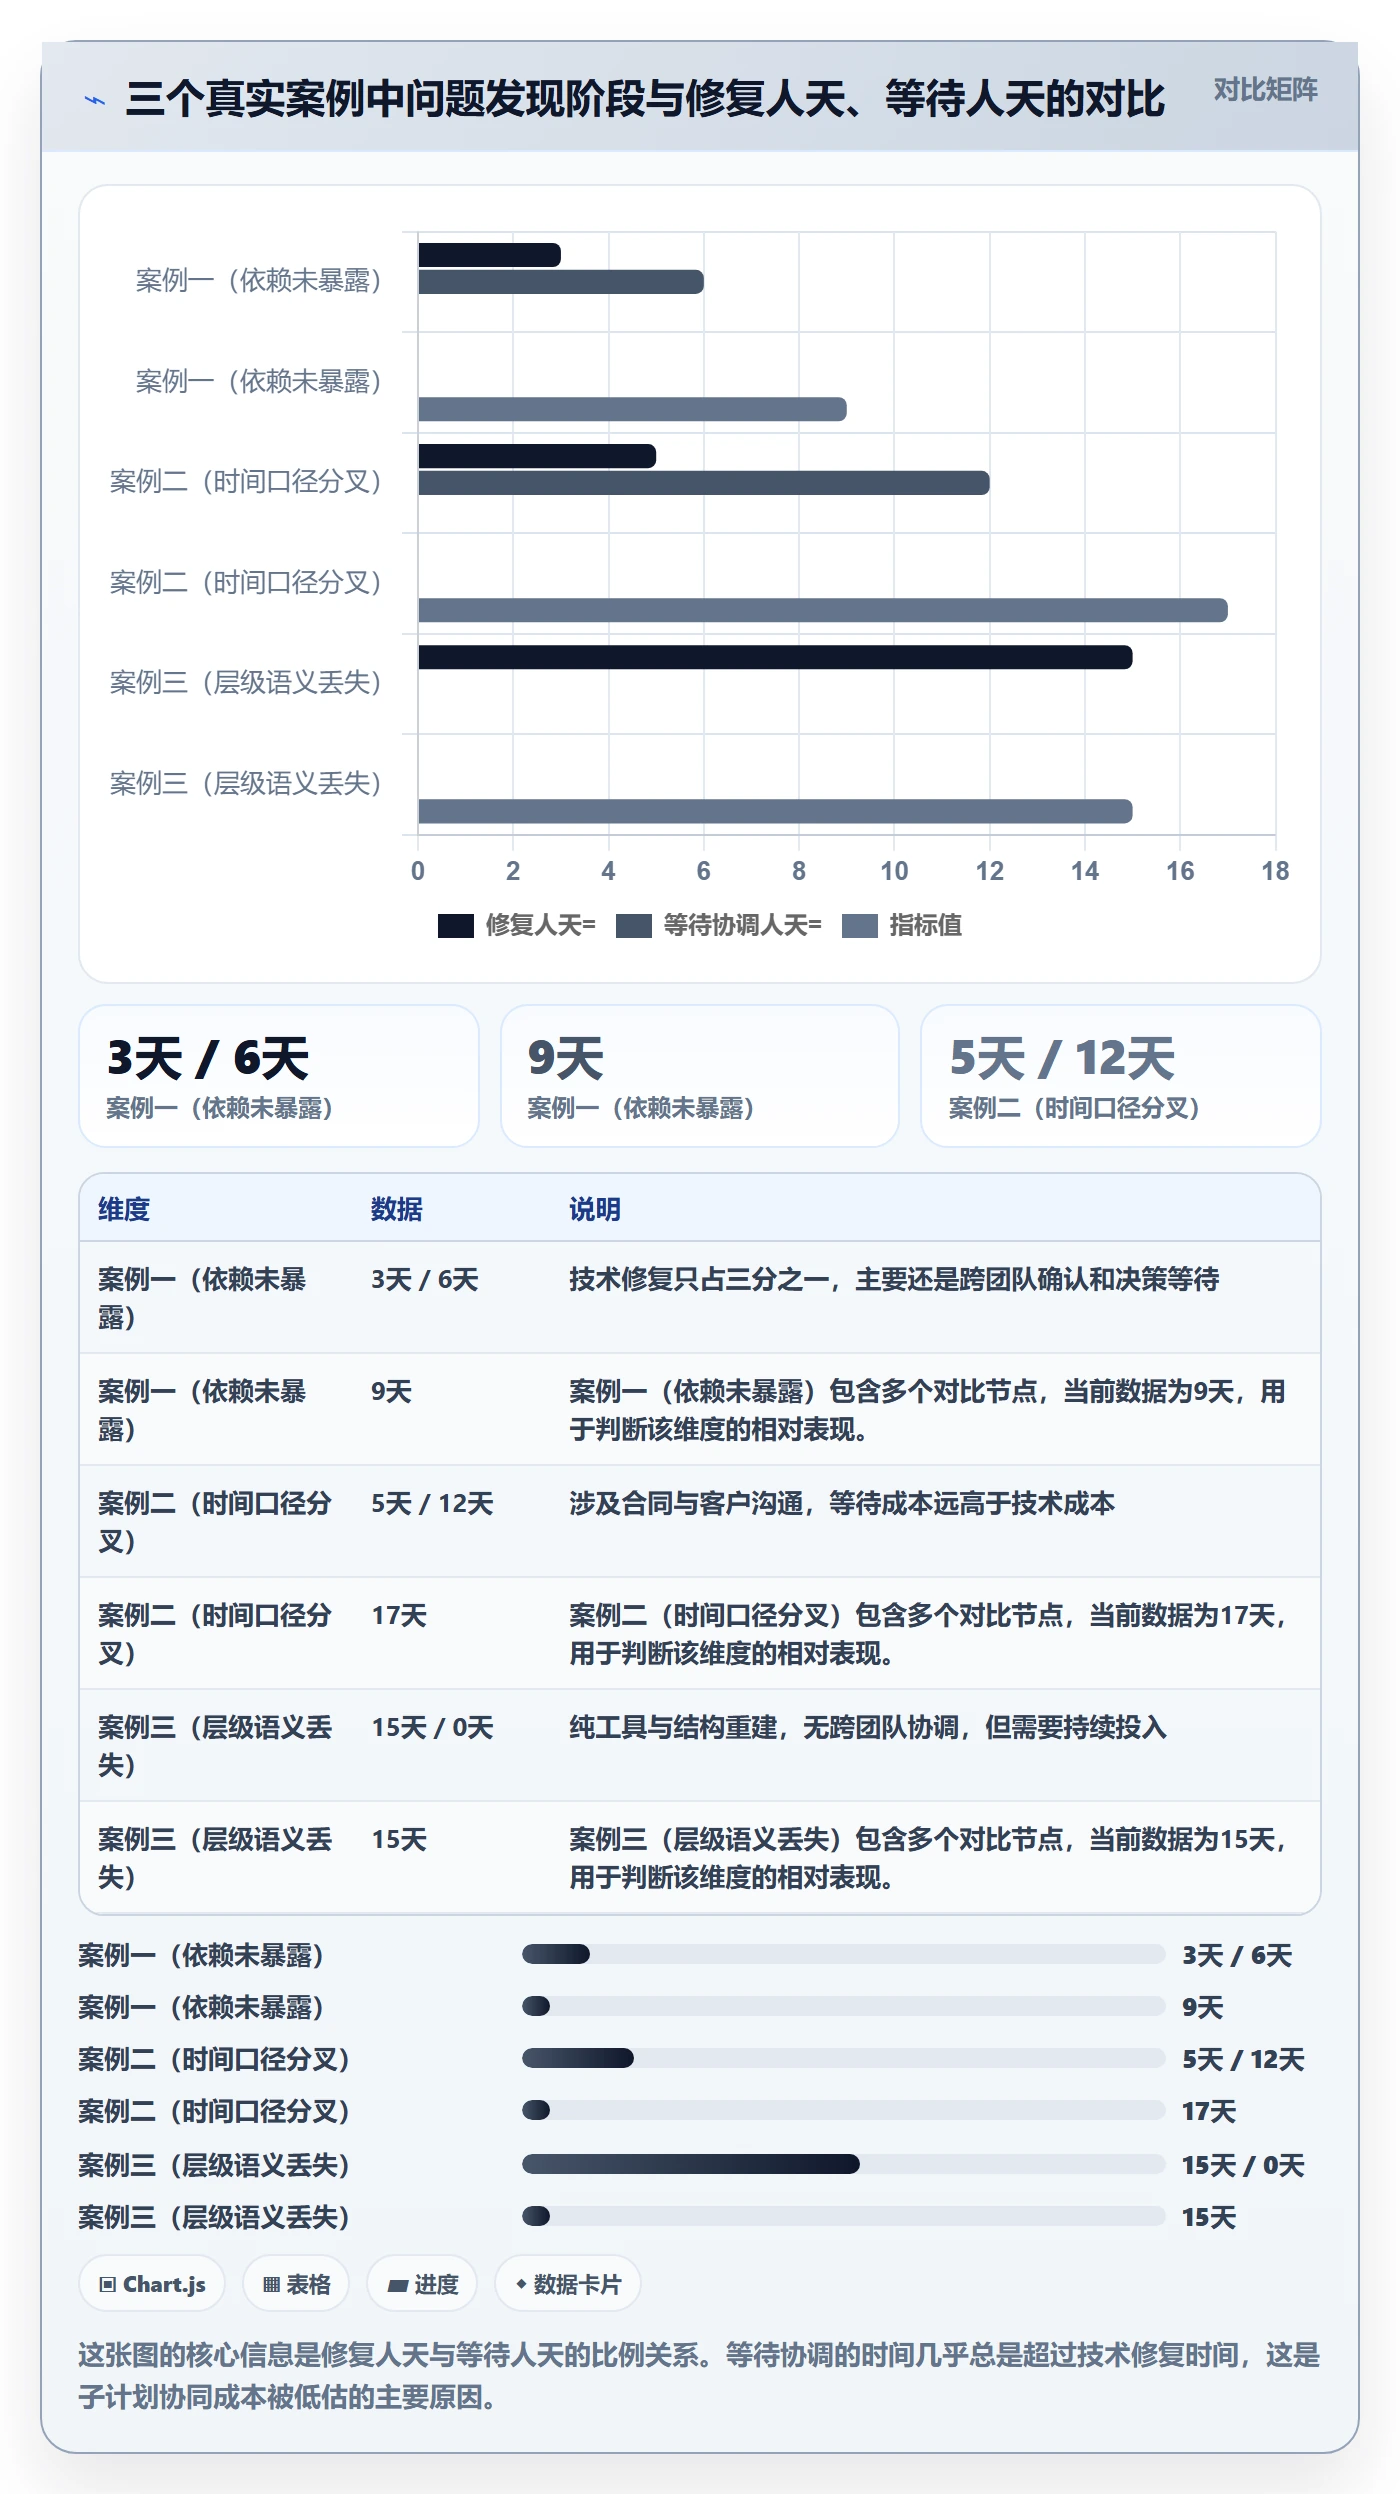Click the chart title heading text
This screenshot has height=2494, width=1400.
pyautogui.click(x=645, y=99)
